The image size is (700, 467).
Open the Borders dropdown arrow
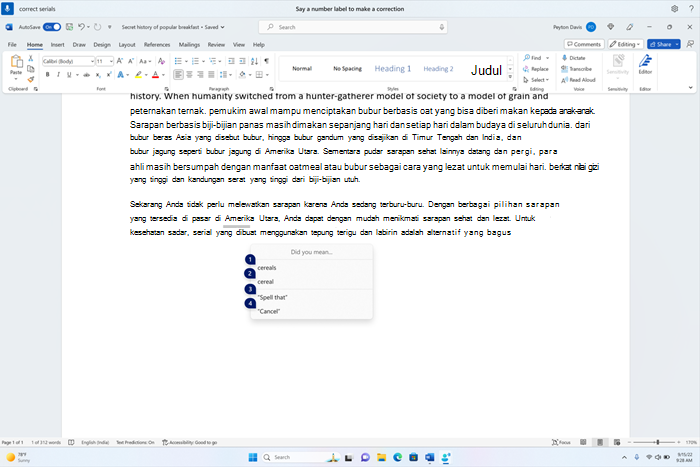tap(267, 75)
